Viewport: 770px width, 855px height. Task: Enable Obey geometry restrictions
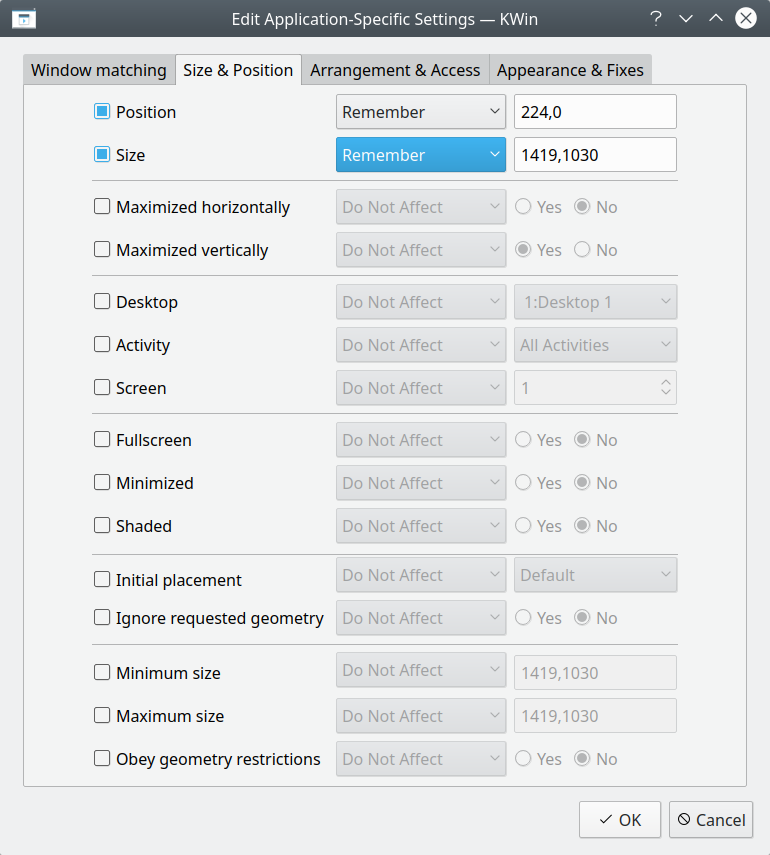[x=101, y=759]
